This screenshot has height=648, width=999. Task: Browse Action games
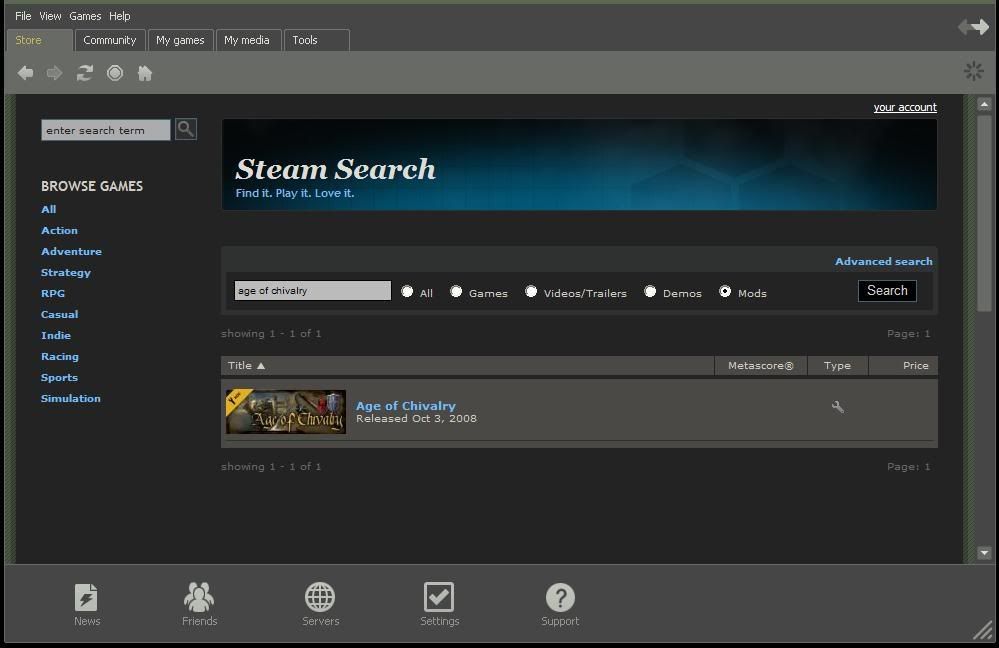click(59, 230)
